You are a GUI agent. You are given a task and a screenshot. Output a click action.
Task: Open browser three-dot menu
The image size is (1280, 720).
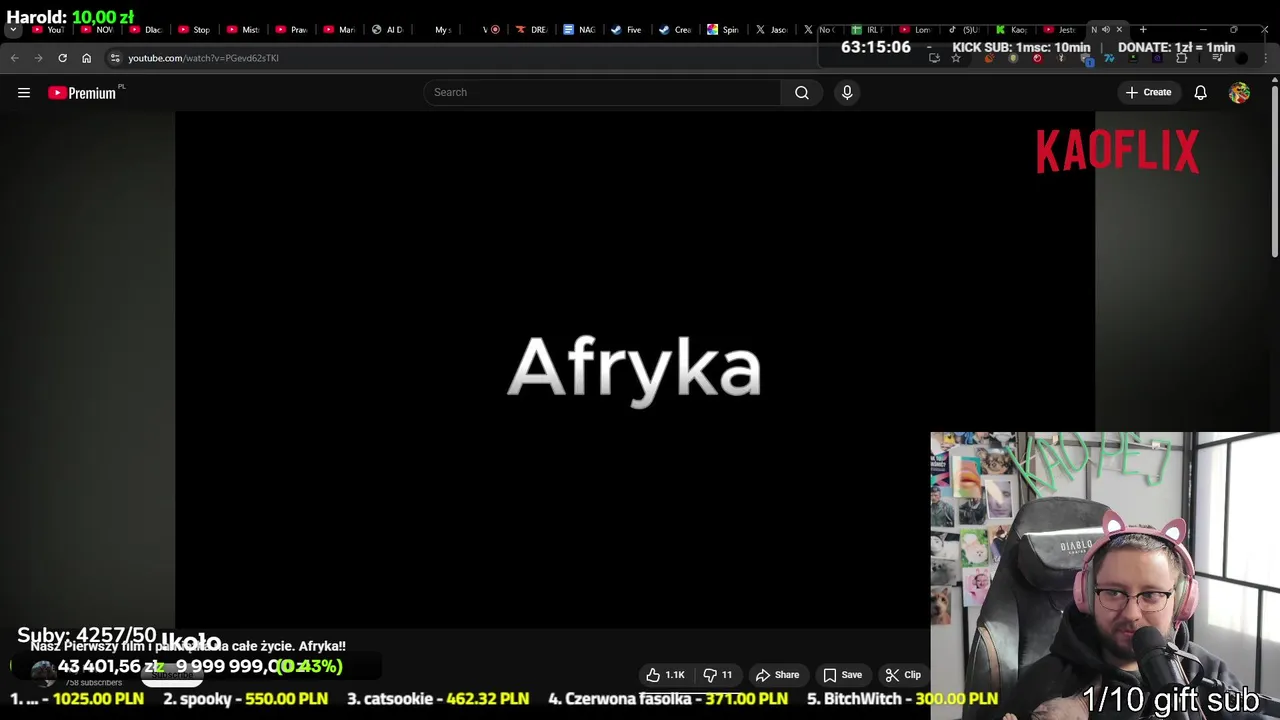coord(1265,58)
